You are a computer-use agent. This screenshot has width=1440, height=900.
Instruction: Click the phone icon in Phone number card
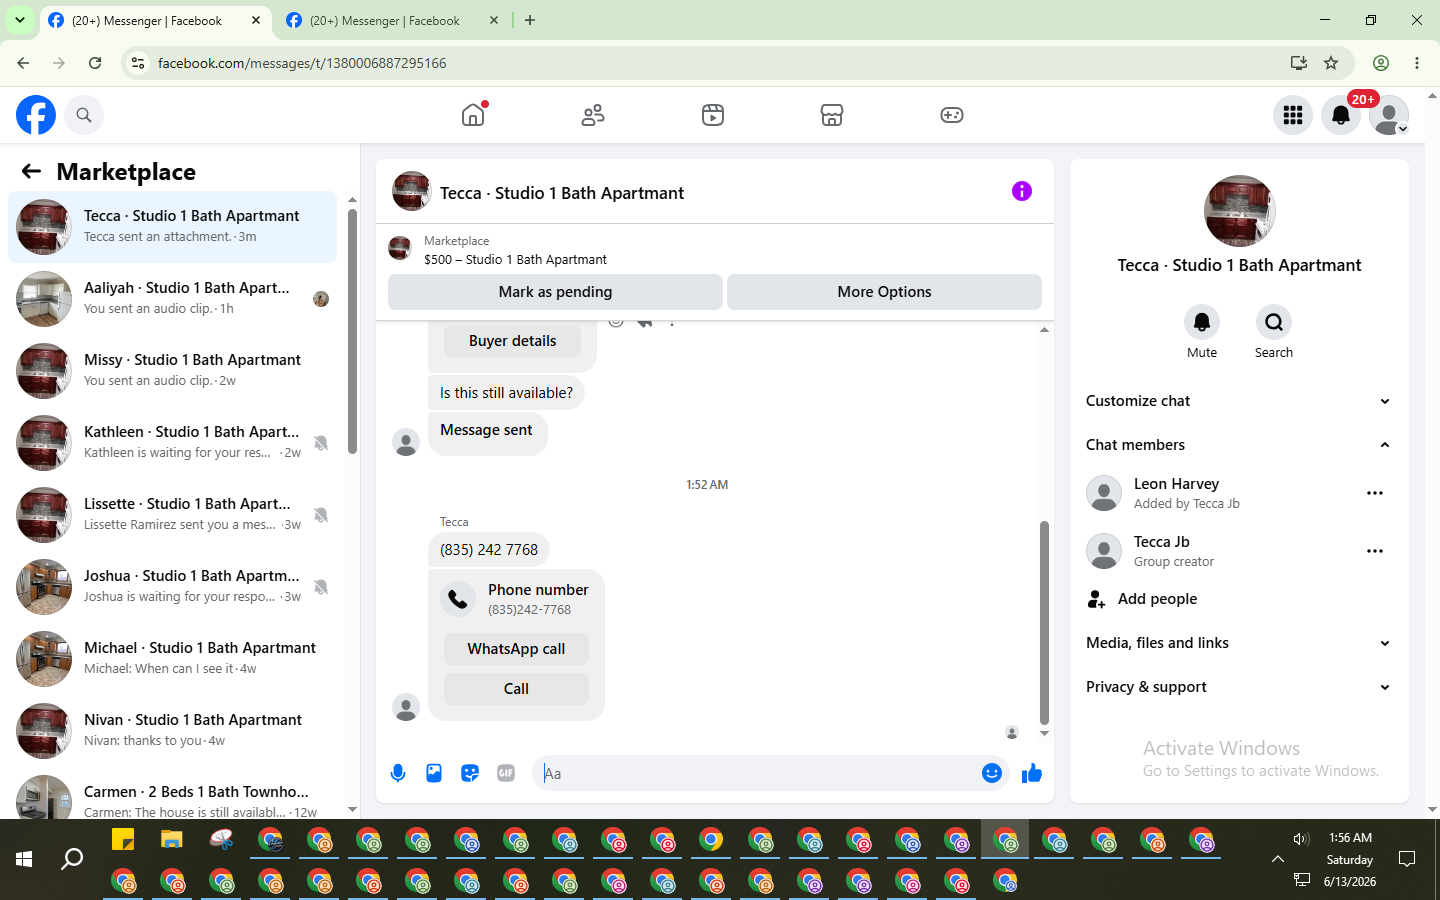click(x=457, y=598)
